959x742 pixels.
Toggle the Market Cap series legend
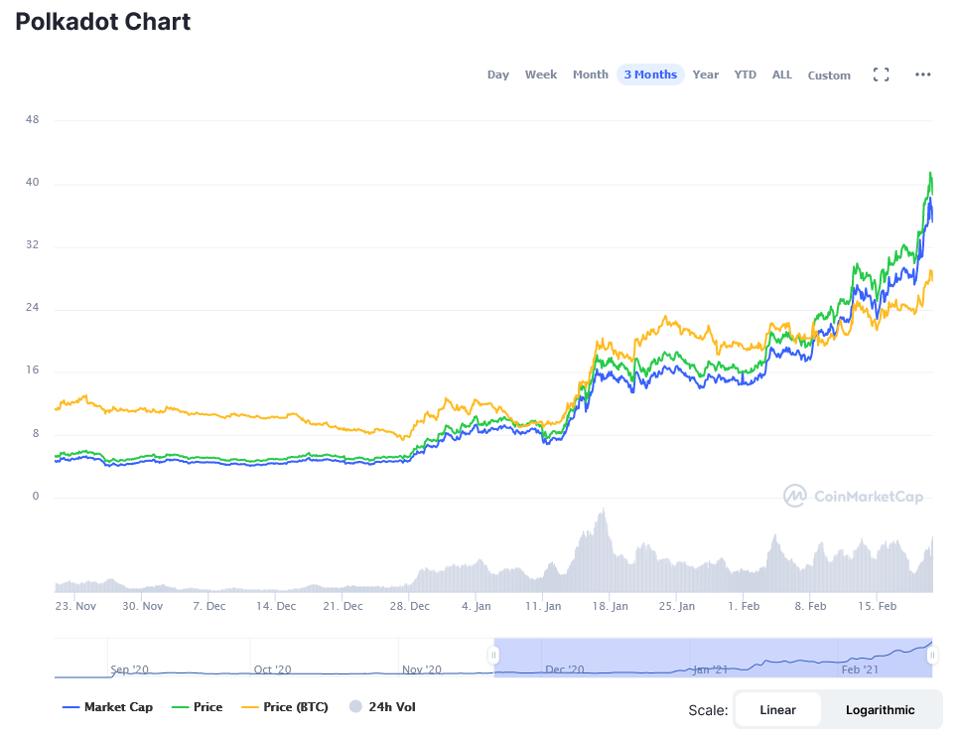pos(108,707)
